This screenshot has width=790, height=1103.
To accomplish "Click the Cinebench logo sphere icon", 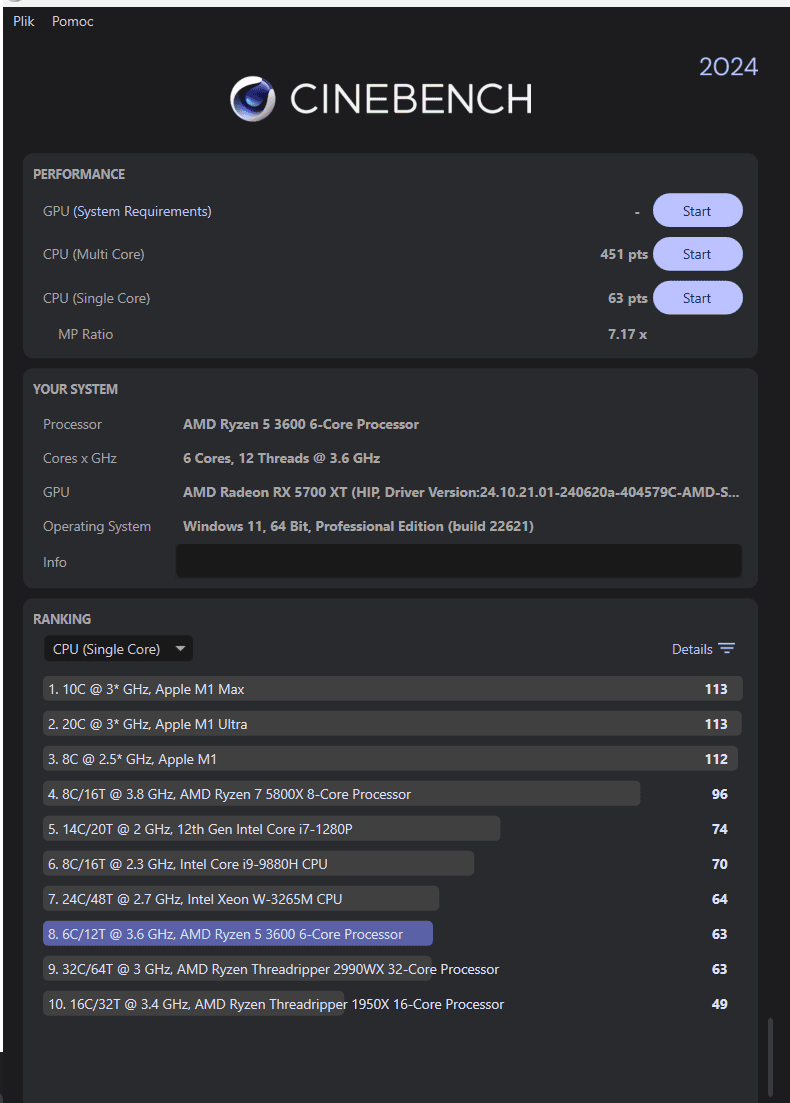I will pyautogui.click(x=253, y=98).
